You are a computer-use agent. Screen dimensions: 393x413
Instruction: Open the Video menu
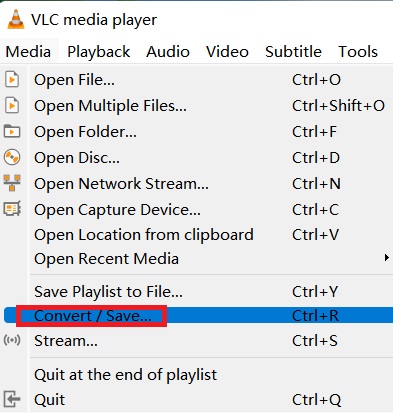coord(227,52)
